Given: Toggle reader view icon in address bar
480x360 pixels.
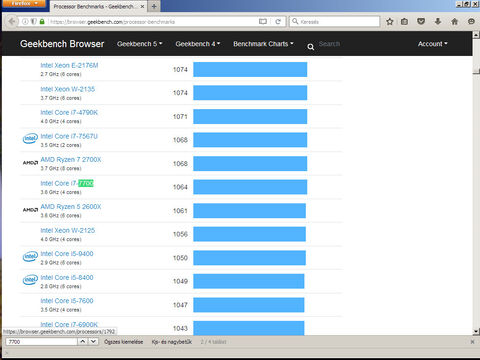Looking at the screenshot, I should tap(263, 22).
